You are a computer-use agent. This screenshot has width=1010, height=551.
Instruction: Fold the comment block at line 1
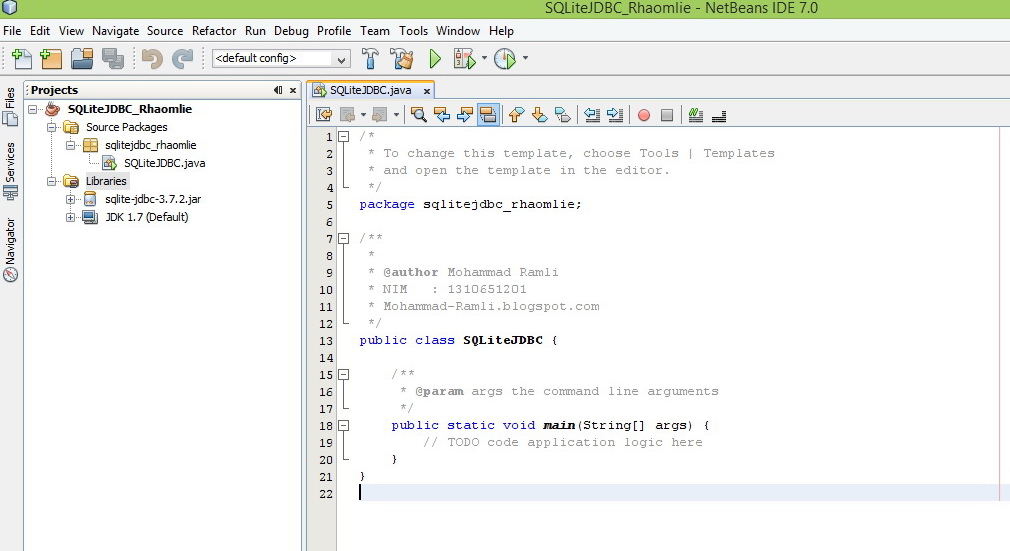coord(344,137)
